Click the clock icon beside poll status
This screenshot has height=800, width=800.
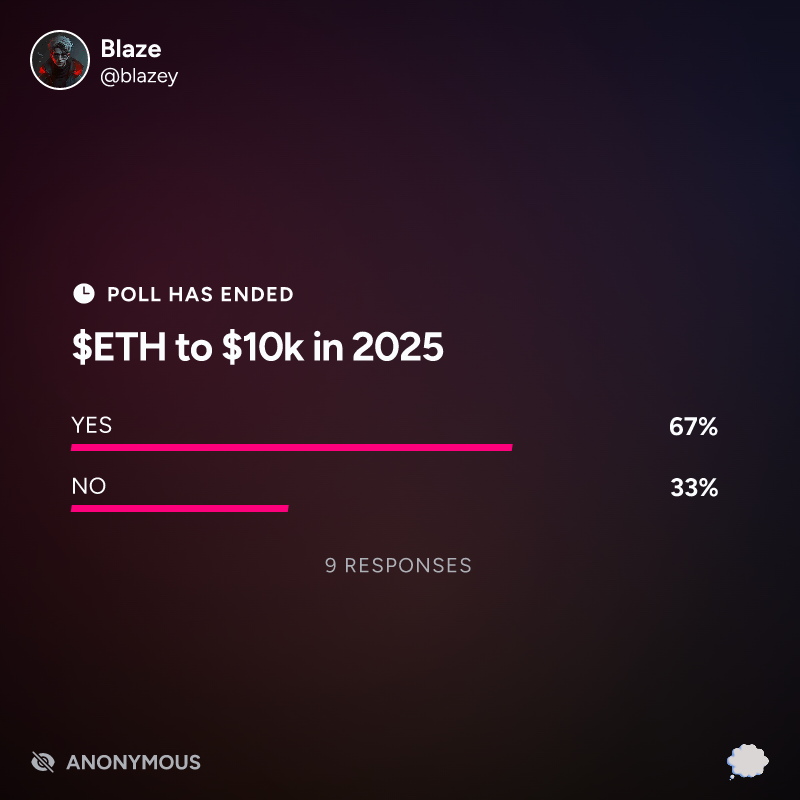click(84, 294)
